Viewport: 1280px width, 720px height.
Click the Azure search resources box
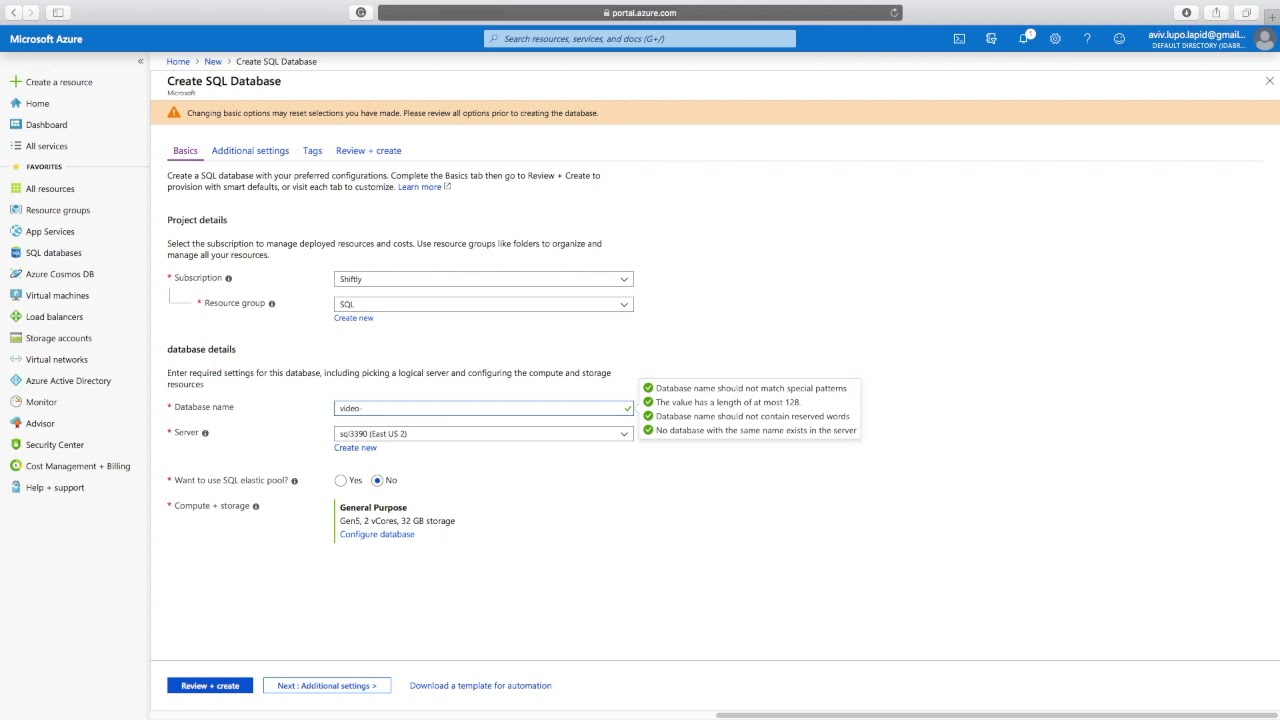(x=640, y=39)
